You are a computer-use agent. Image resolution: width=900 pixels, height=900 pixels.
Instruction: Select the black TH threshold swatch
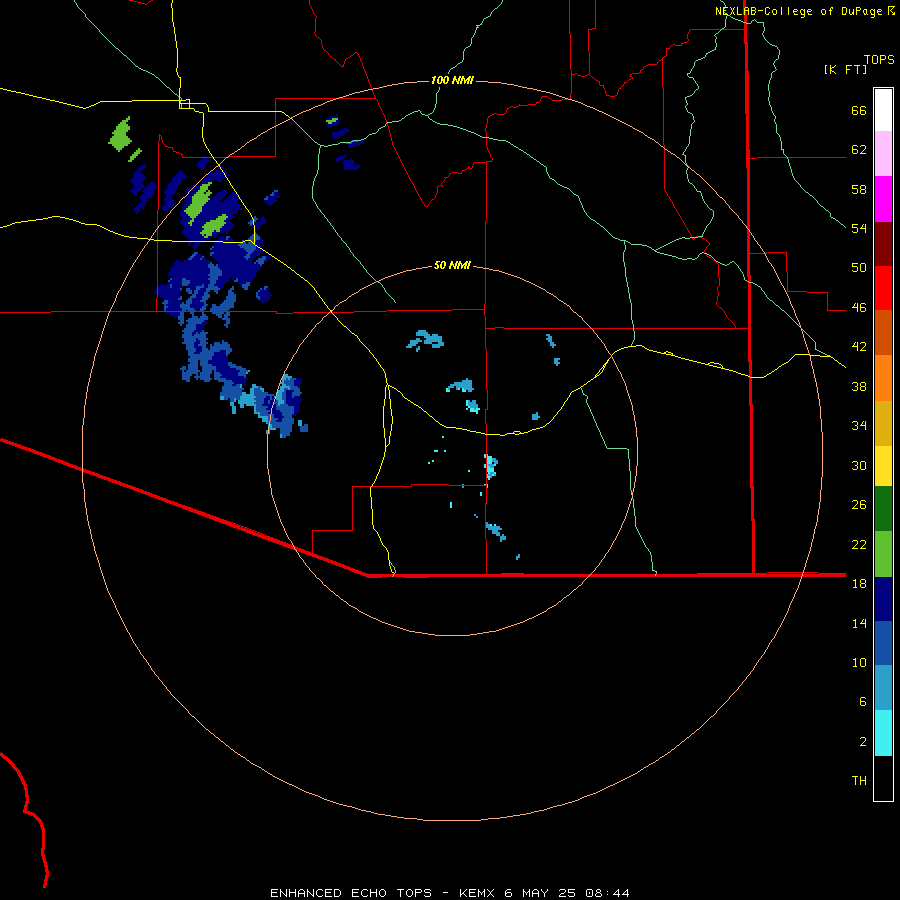click(x=883, y=778)
